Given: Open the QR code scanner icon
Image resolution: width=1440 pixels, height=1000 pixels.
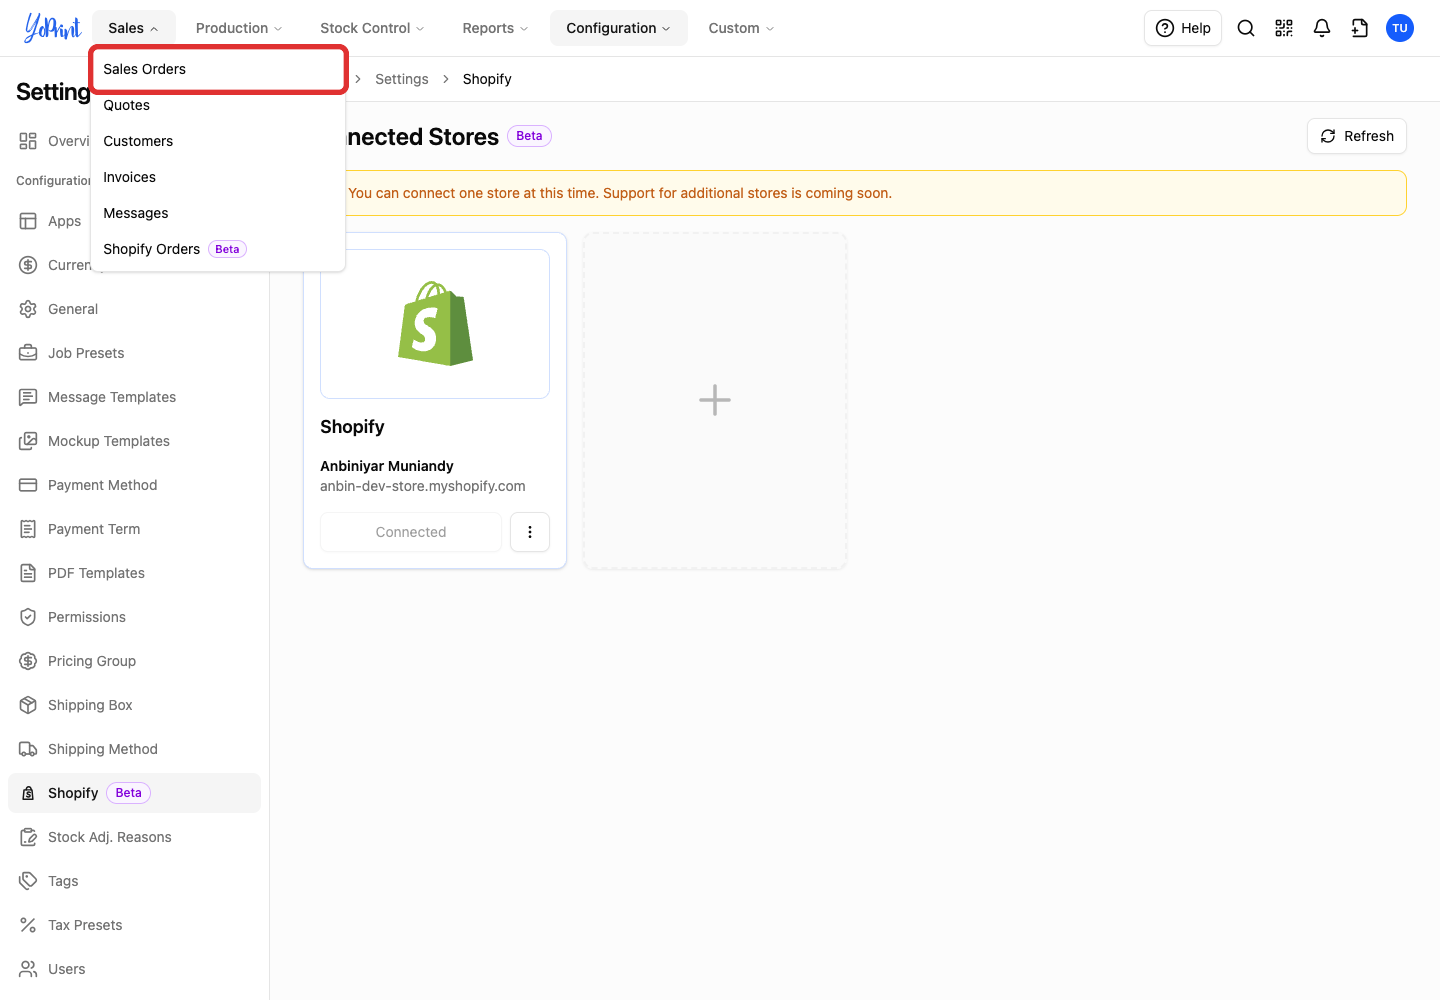Looking at the screenshot, I should pos(1284,28).
